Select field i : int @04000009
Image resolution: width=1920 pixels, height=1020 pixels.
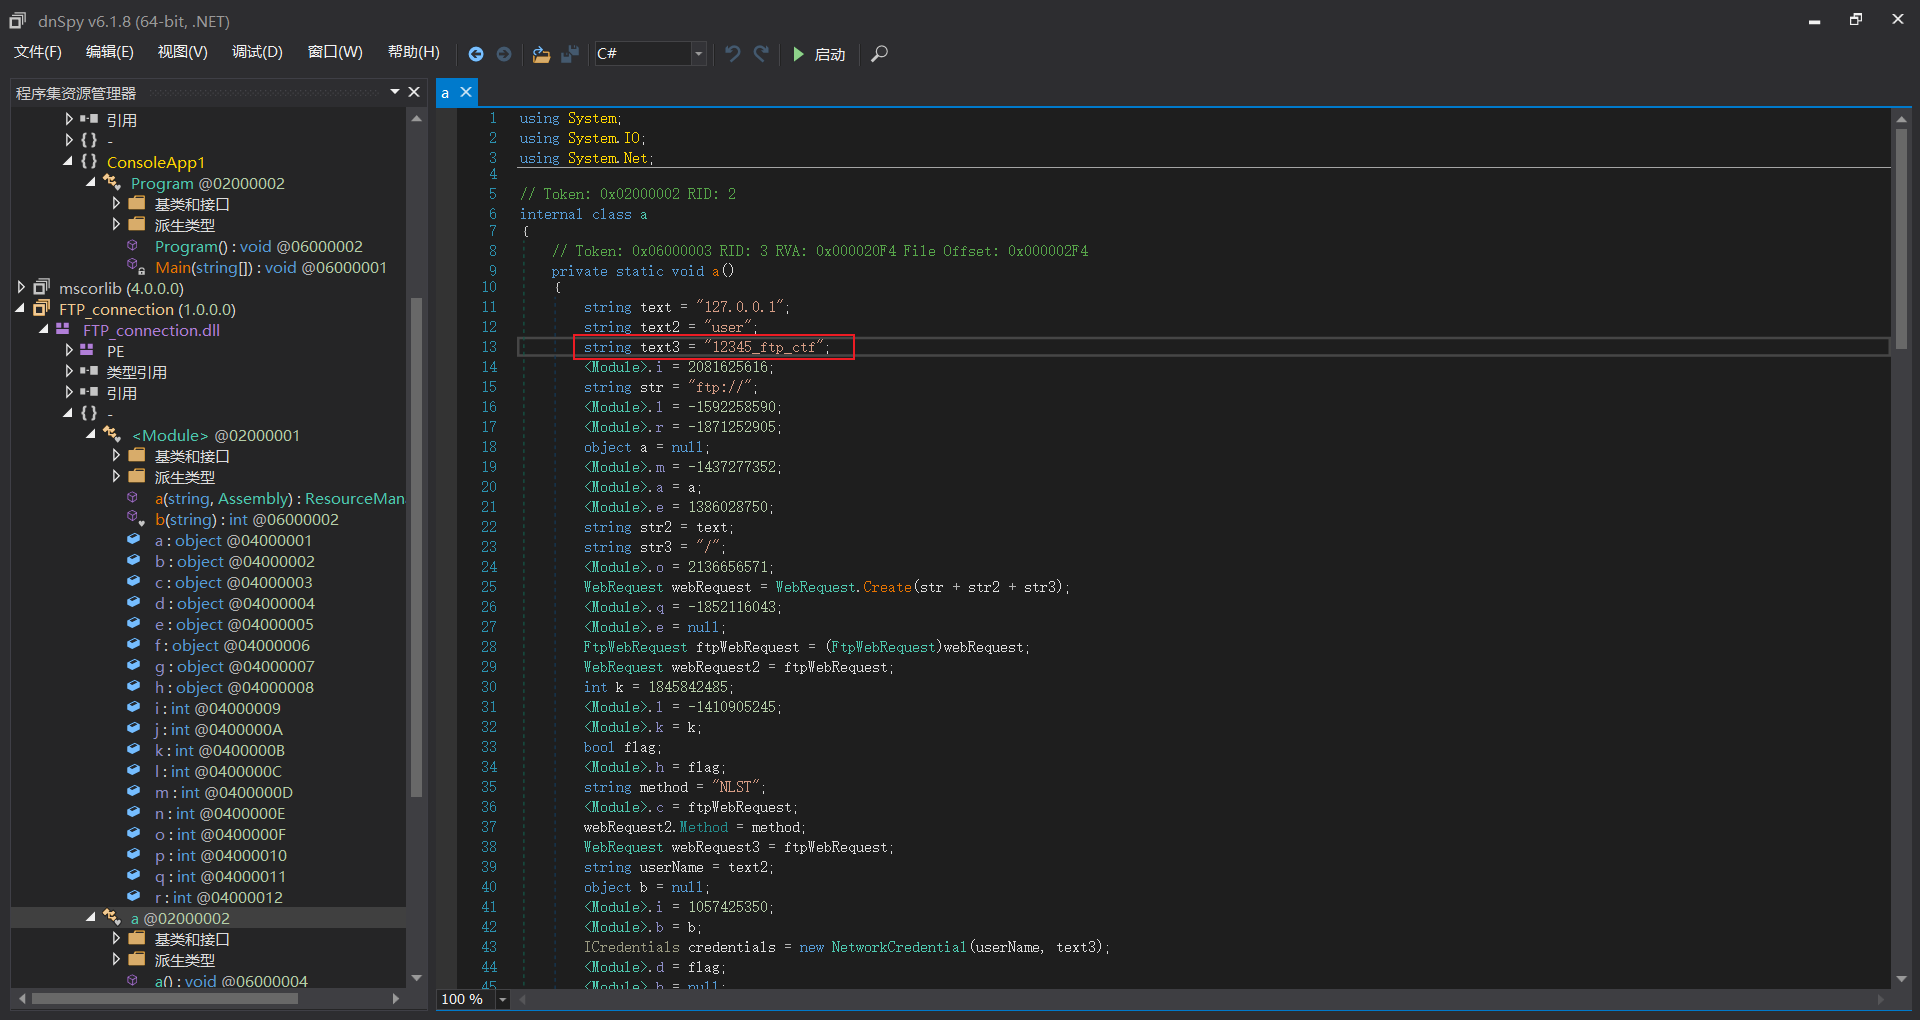click(x=217, y=708)
